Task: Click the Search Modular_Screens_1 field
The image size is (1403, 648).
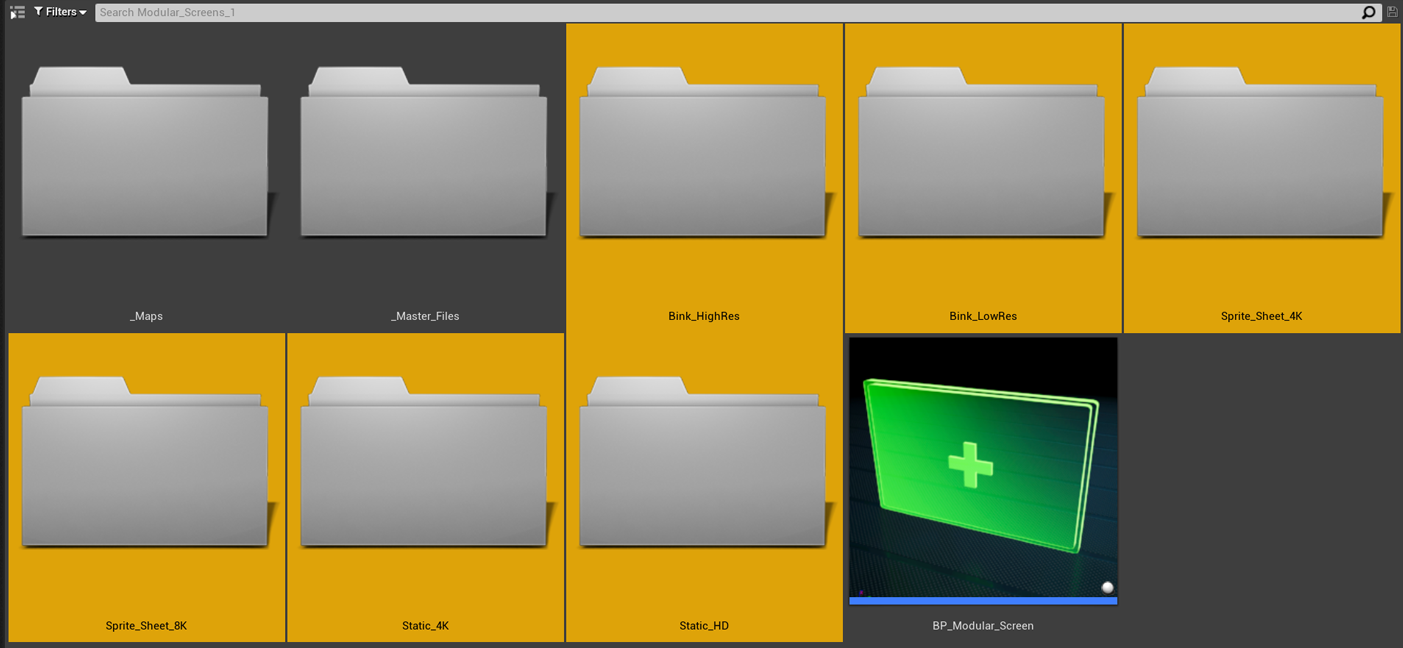Action: click(x=700, y=12)
